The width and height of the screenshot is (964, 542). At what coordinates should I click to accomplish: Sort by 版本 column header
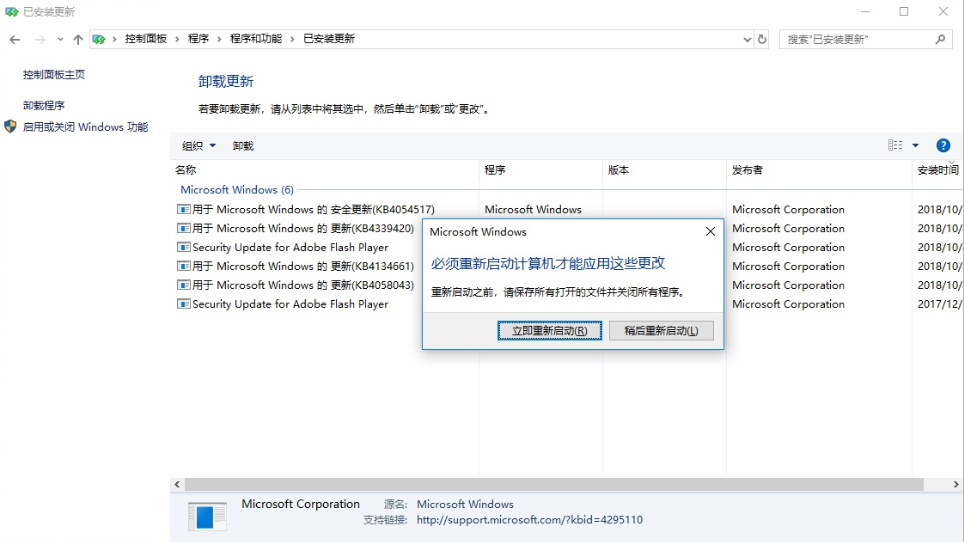665,170
